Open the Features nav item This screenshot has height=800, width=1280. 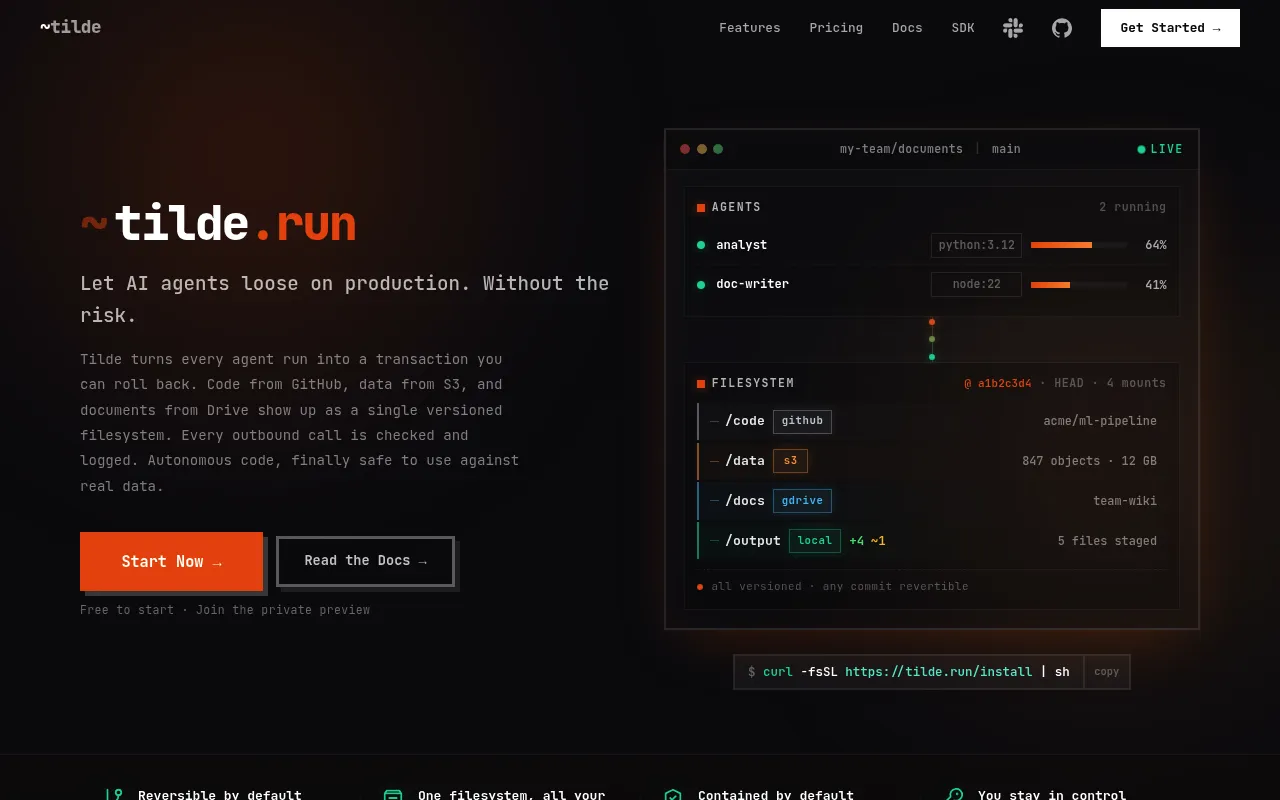coord(750,28)
